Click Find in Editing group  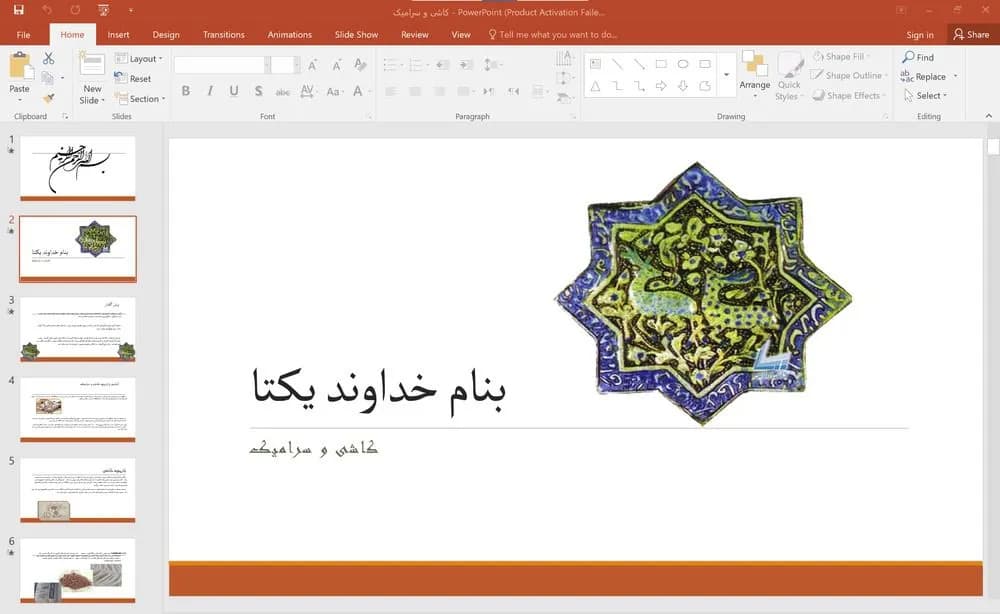[918, 57]
